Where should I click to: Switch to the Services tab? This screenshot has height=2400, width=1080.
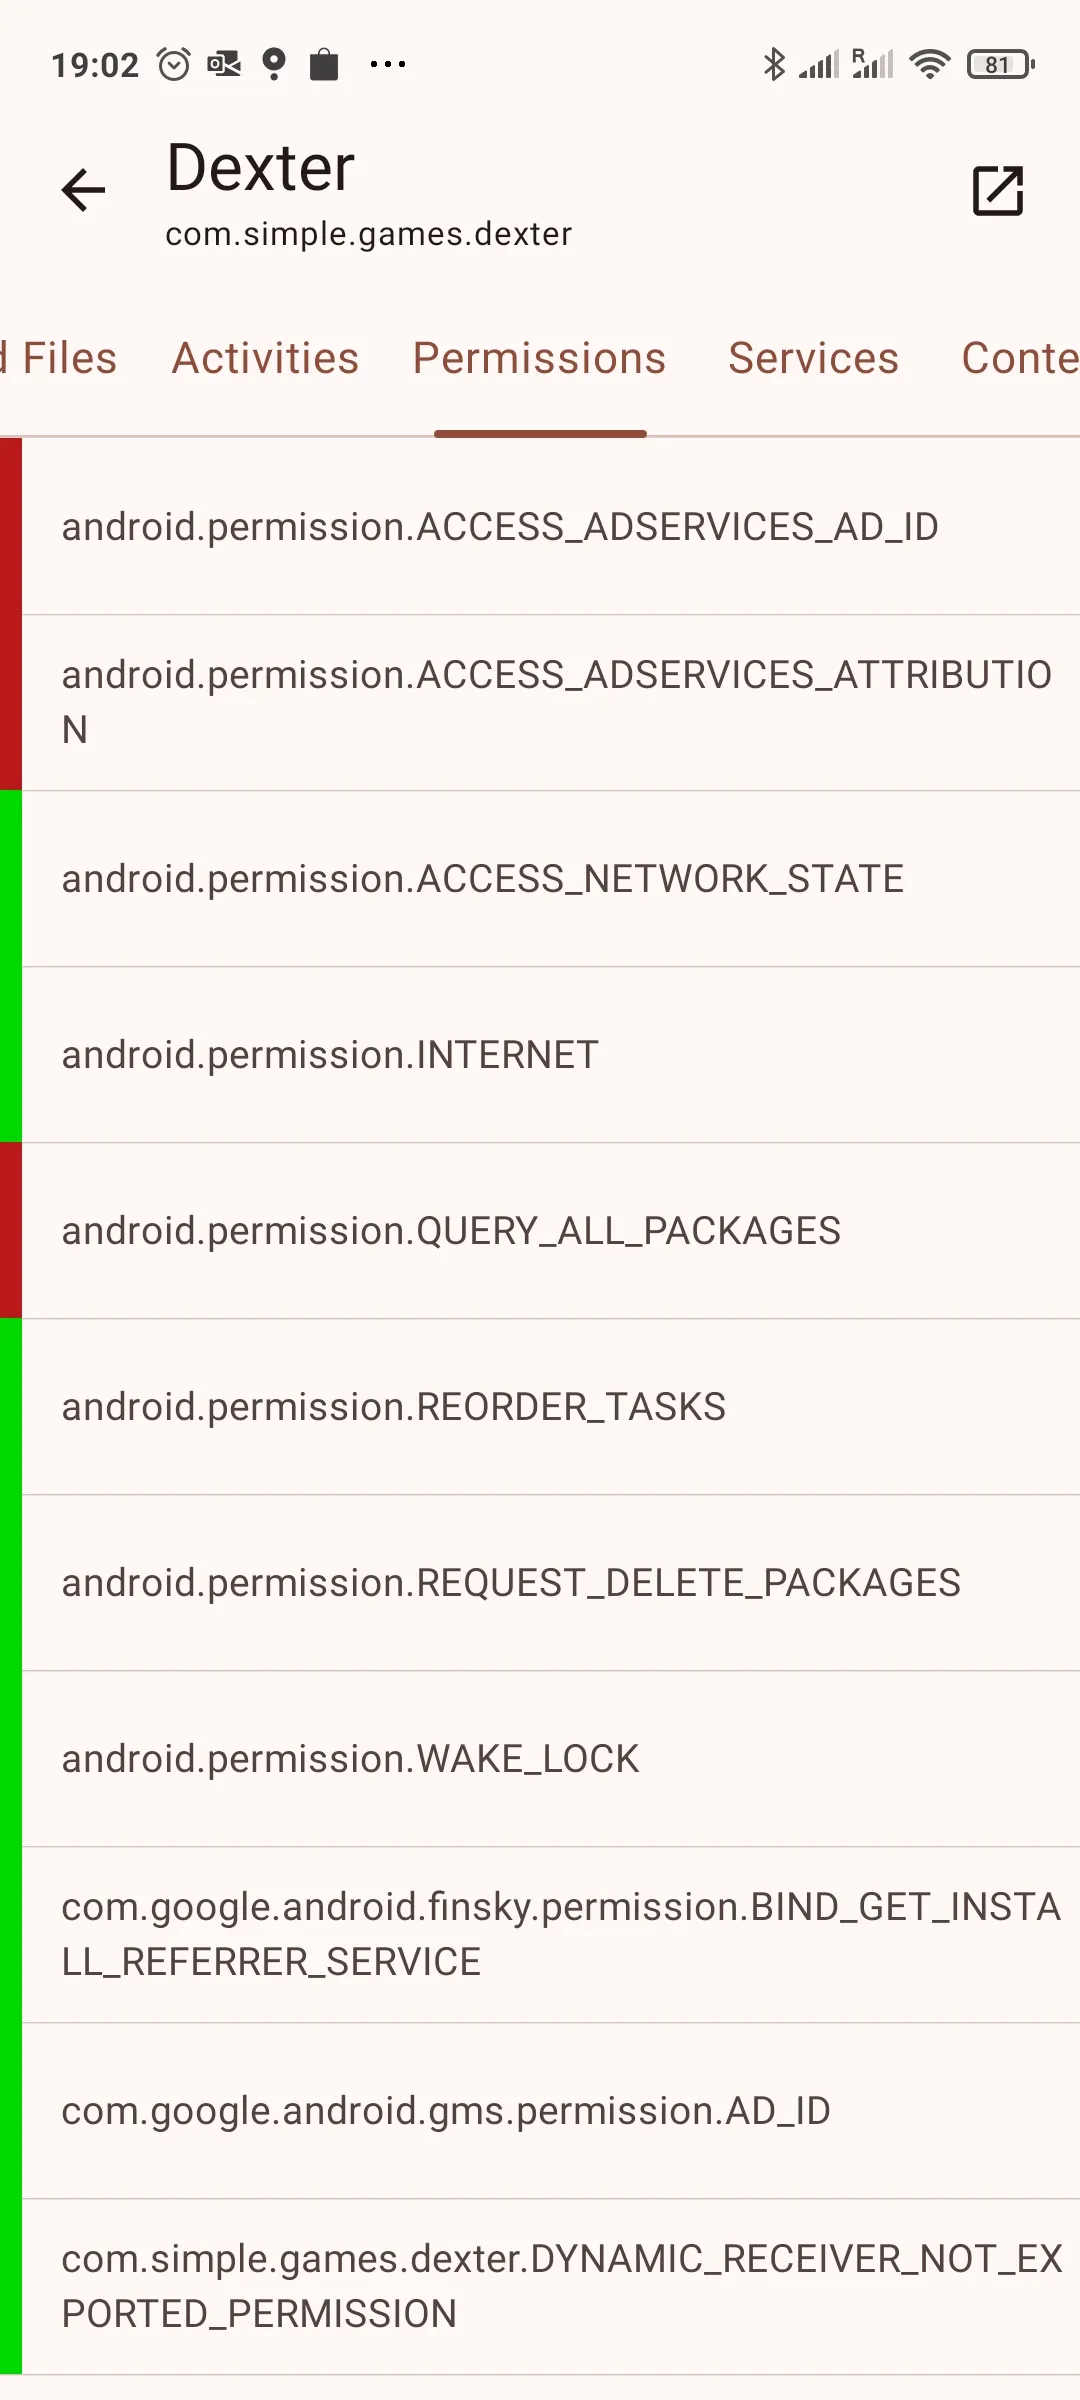(x=813, y=358)
